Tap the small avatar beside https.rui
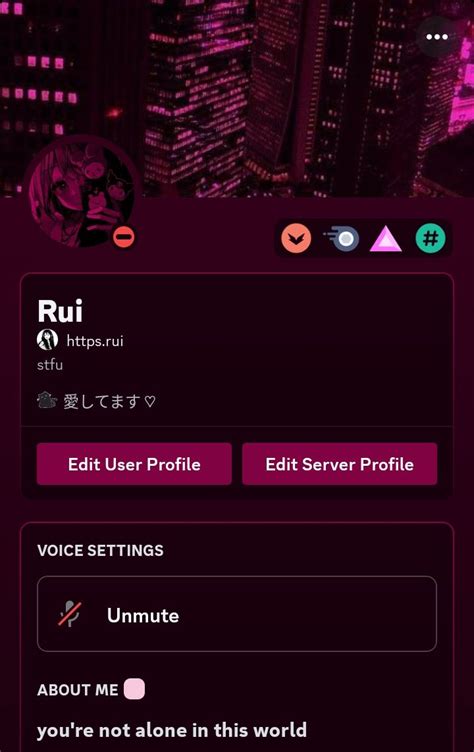The height and width of the screenshot is (752, 474). (47, 340)
